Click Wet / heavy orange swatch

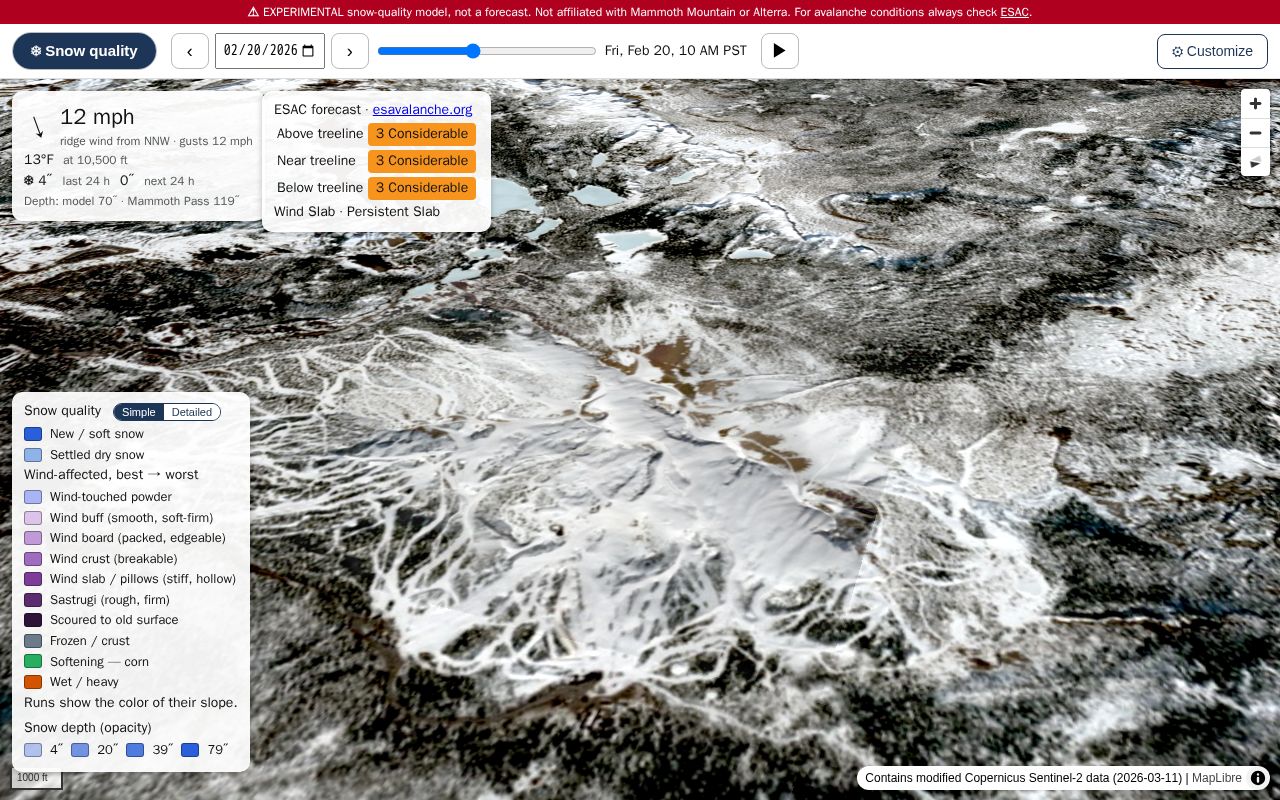coord(33,682)
